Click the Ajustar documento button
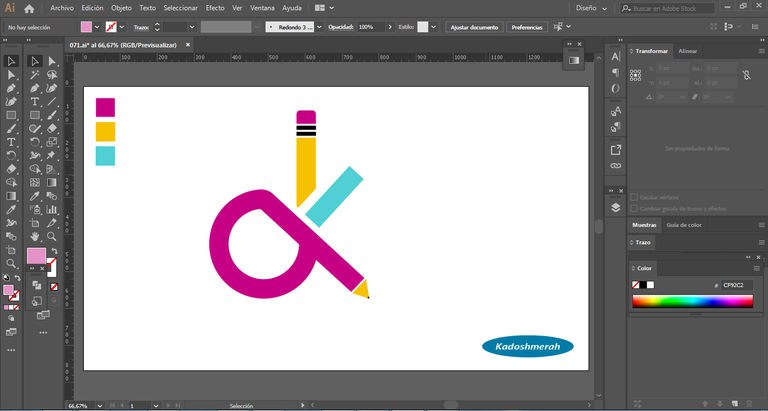Viewport: 768px width, 411px height. [474, 27]
